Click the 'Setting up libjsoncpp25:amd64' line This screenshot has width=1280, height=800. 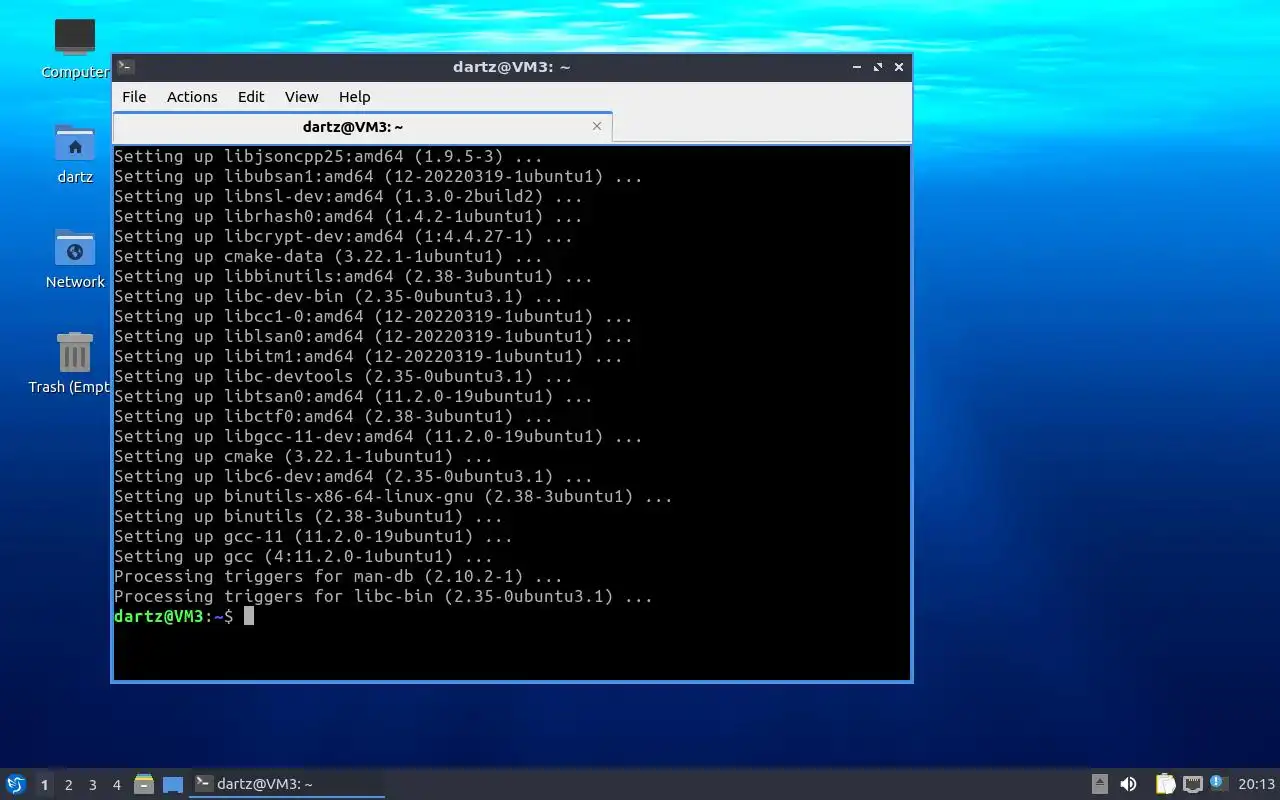coord(328,156)
